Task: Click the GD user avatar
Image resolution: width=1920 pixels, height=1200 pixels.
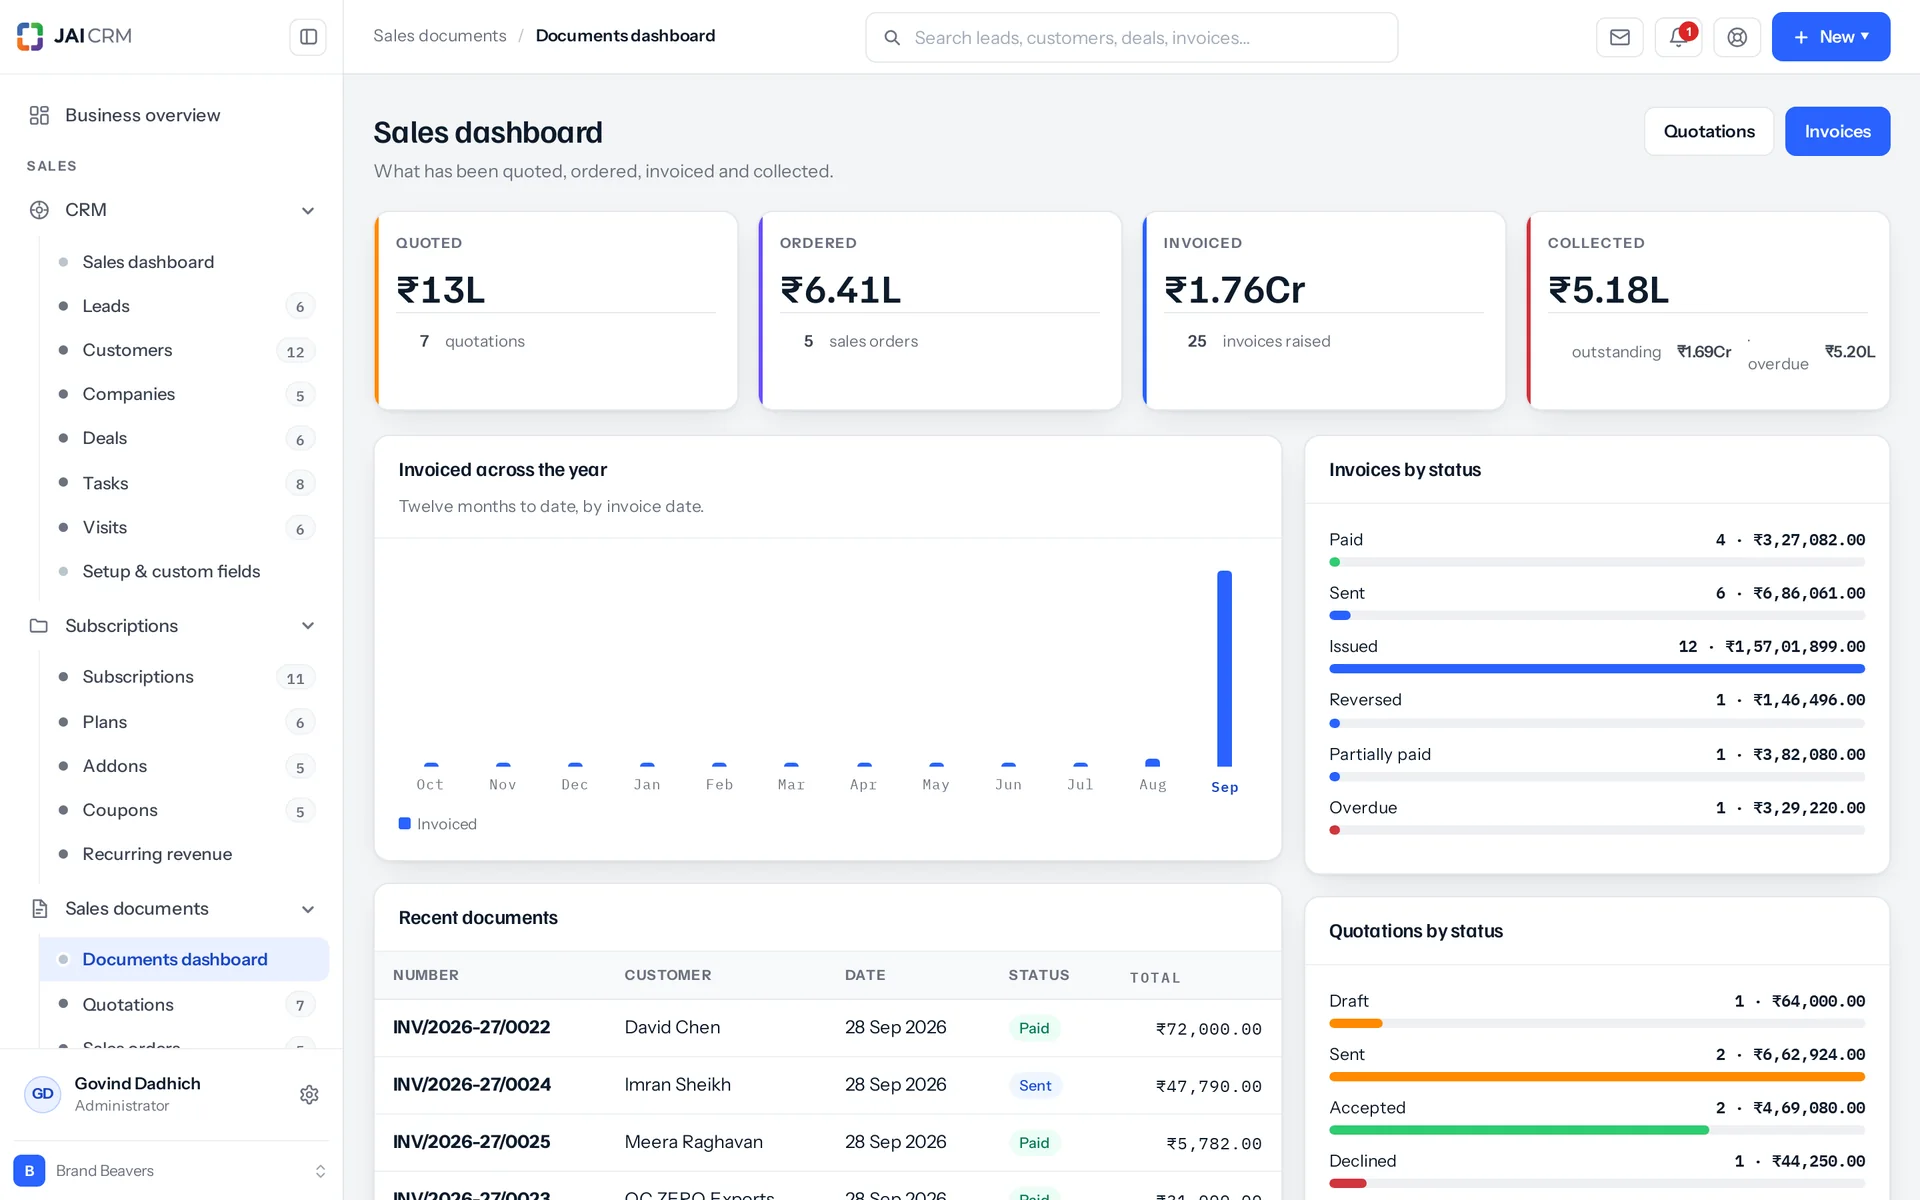Action: coord(42,1094)
